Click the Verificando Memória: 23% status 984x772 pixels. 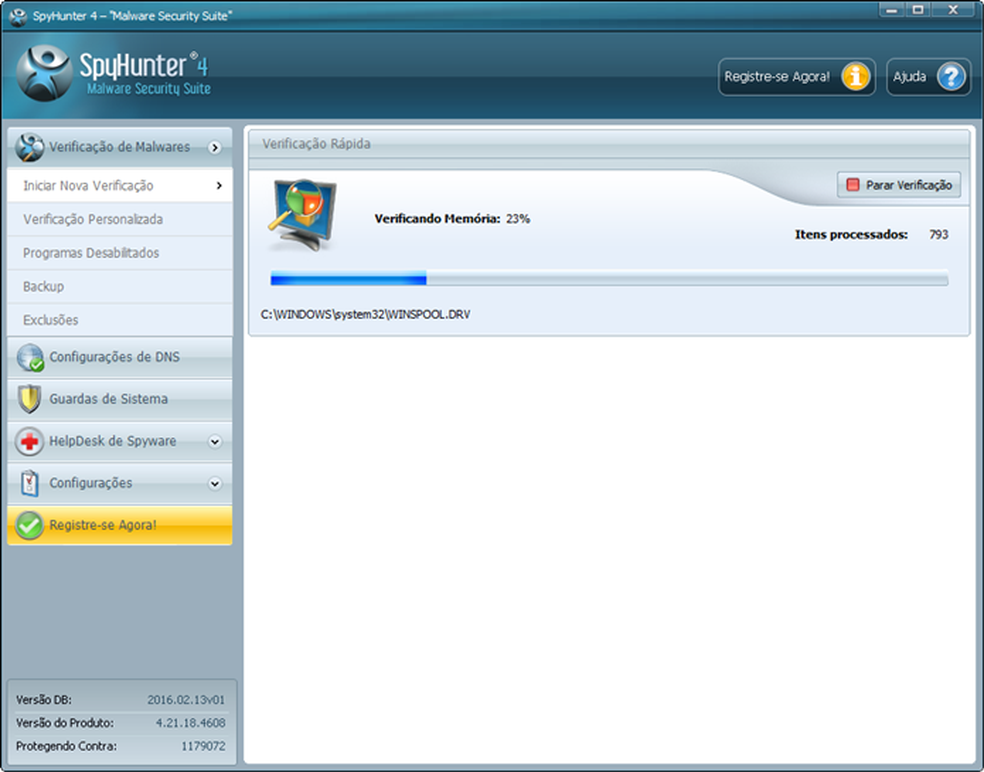(x=452, y=218)
